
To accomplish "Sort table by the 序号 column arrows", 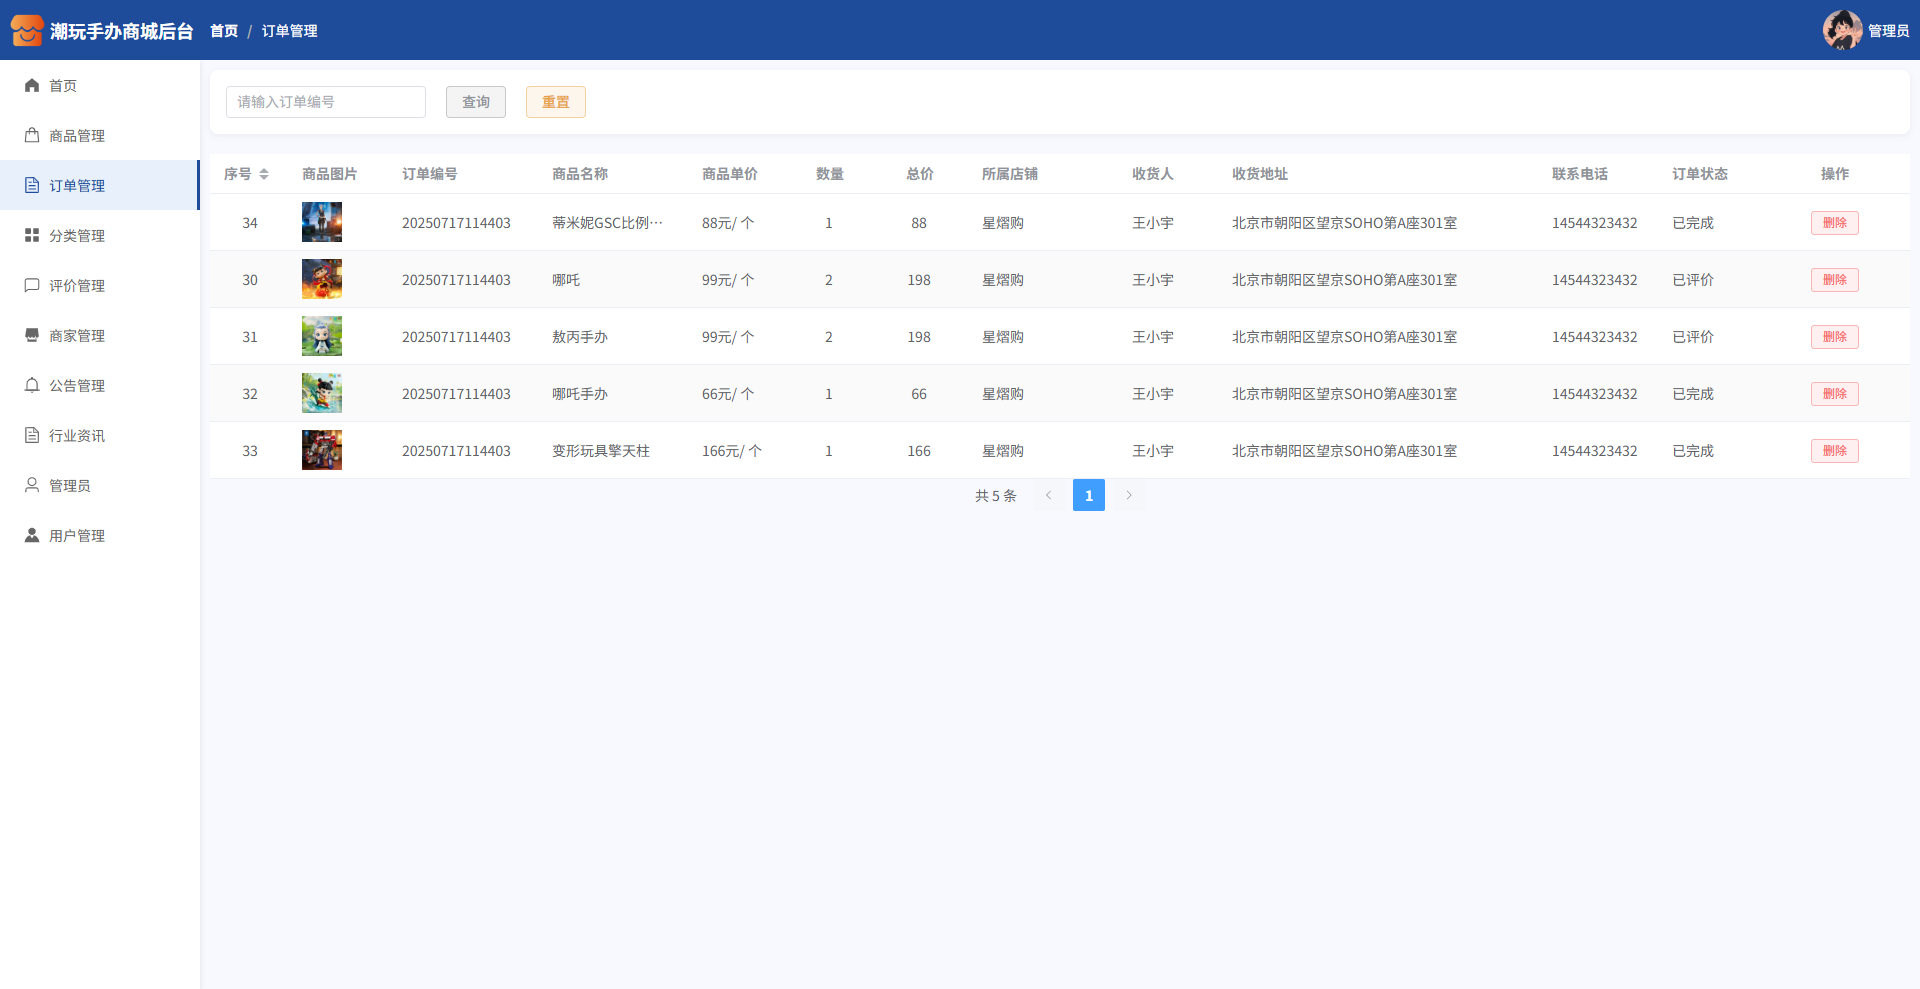I will [264, 174].
